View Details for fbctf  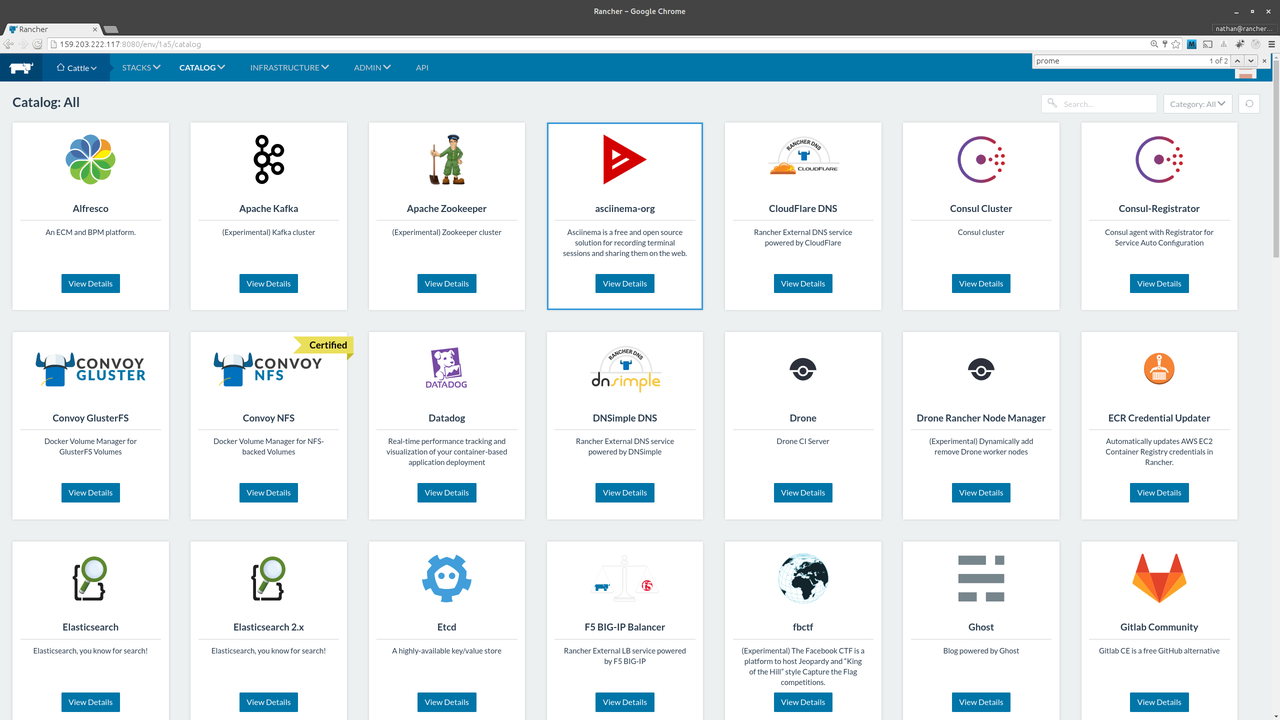[x=803, y=702]
